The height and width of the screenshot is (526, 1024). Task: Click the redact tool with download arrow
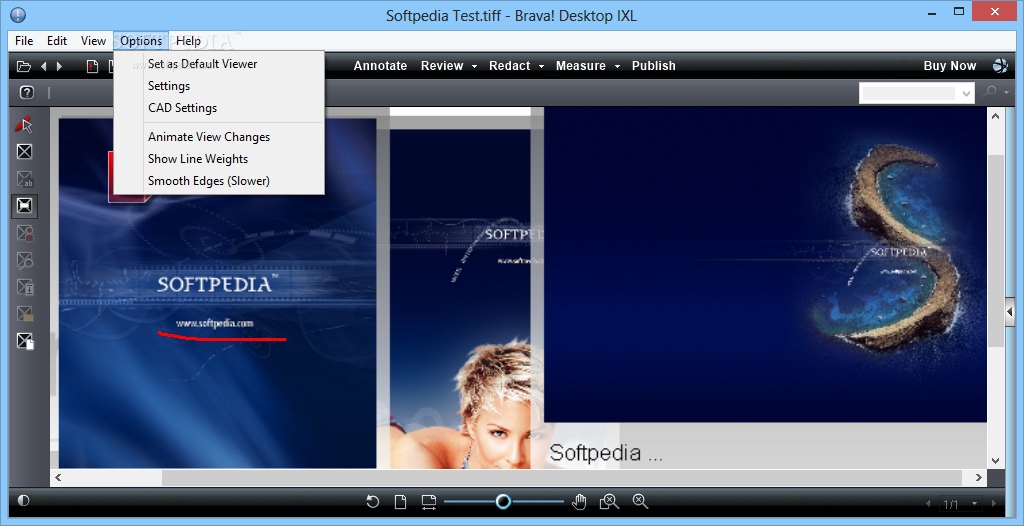pos(25,287)
